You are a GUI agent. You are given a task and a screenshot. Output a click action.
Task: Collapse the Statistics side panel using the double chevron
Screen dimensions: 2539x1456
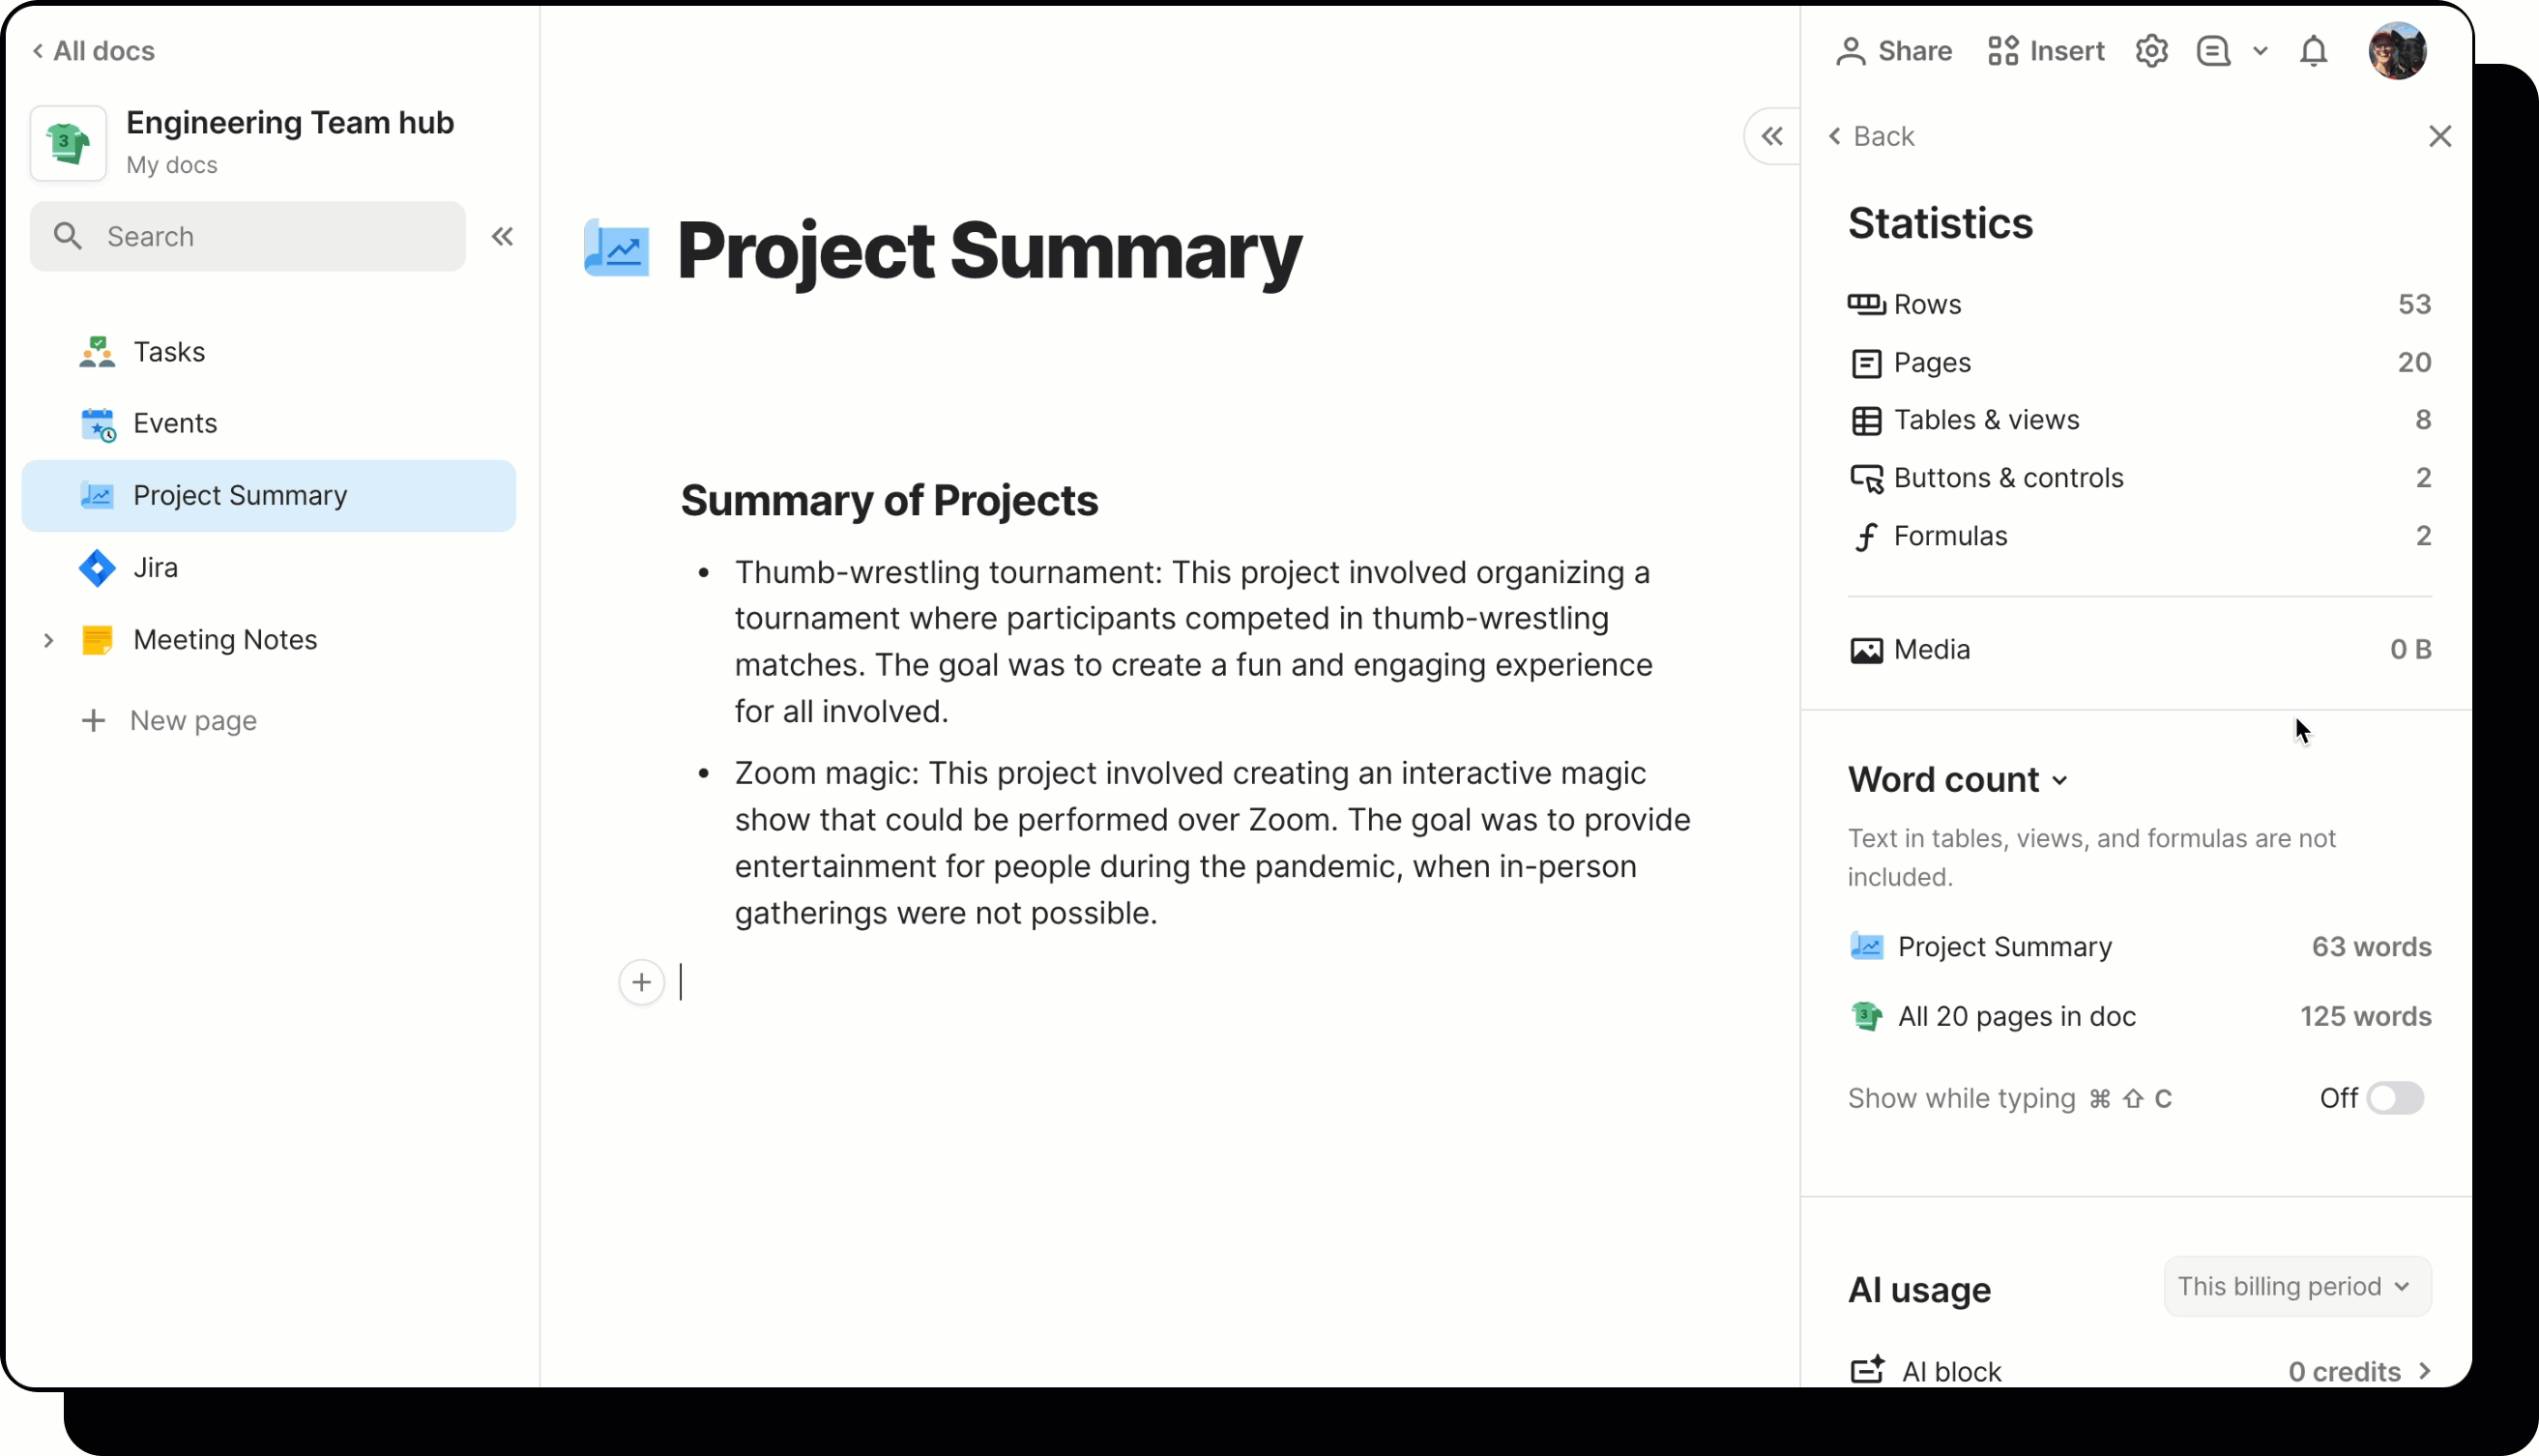[x=1772, y=137]
